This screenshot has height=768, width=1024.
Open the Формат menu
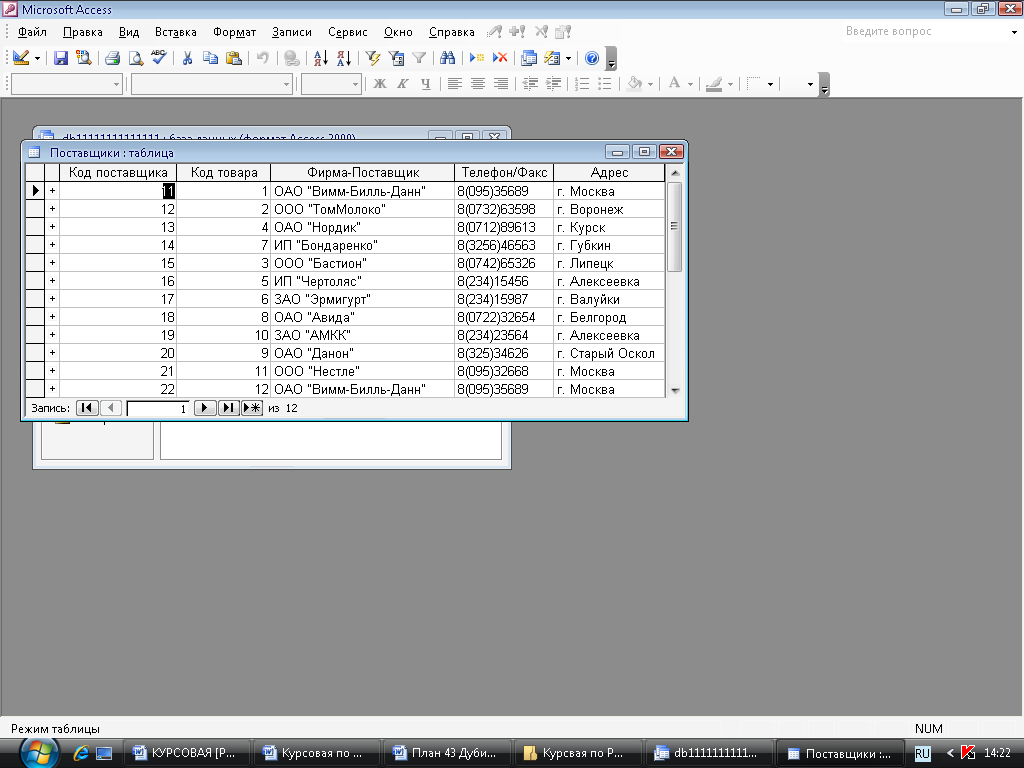click(x=234, y=32)
